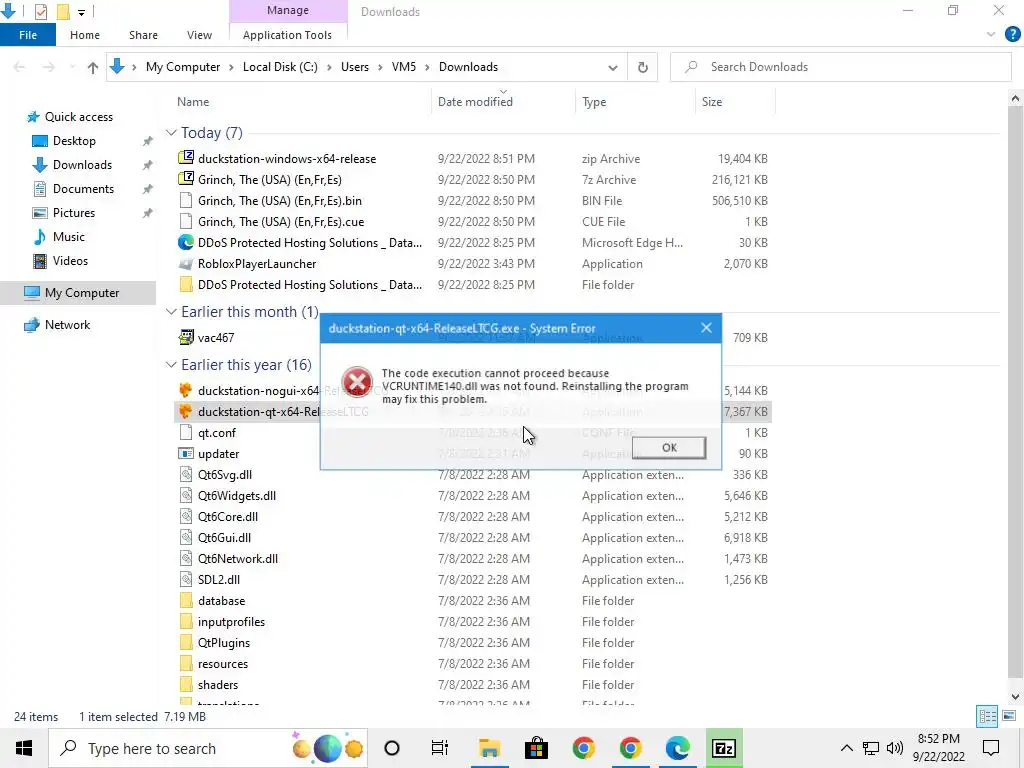Select duckstation-windows-x64-release zip icon
The height and width of the screenshot is (768, 1024).
pos(185,158)
